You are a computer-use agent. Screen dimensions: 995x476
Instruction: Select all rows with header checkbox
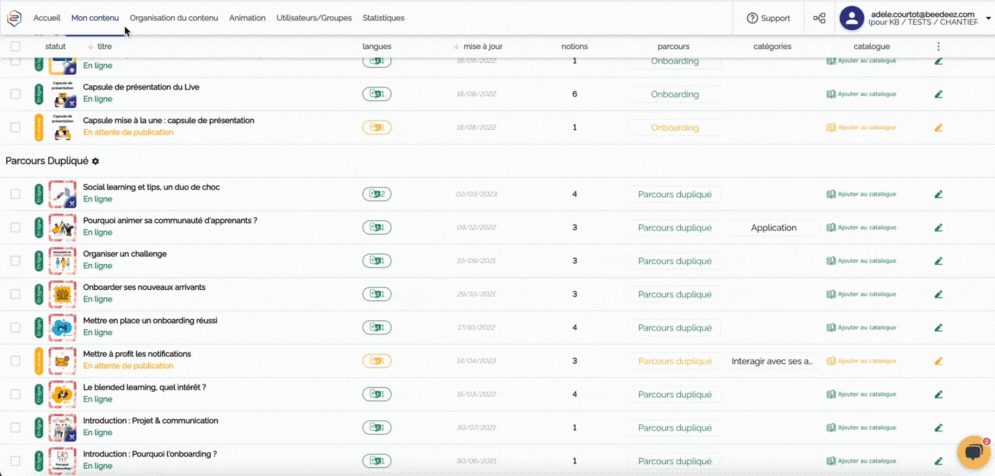pos(15,47)
